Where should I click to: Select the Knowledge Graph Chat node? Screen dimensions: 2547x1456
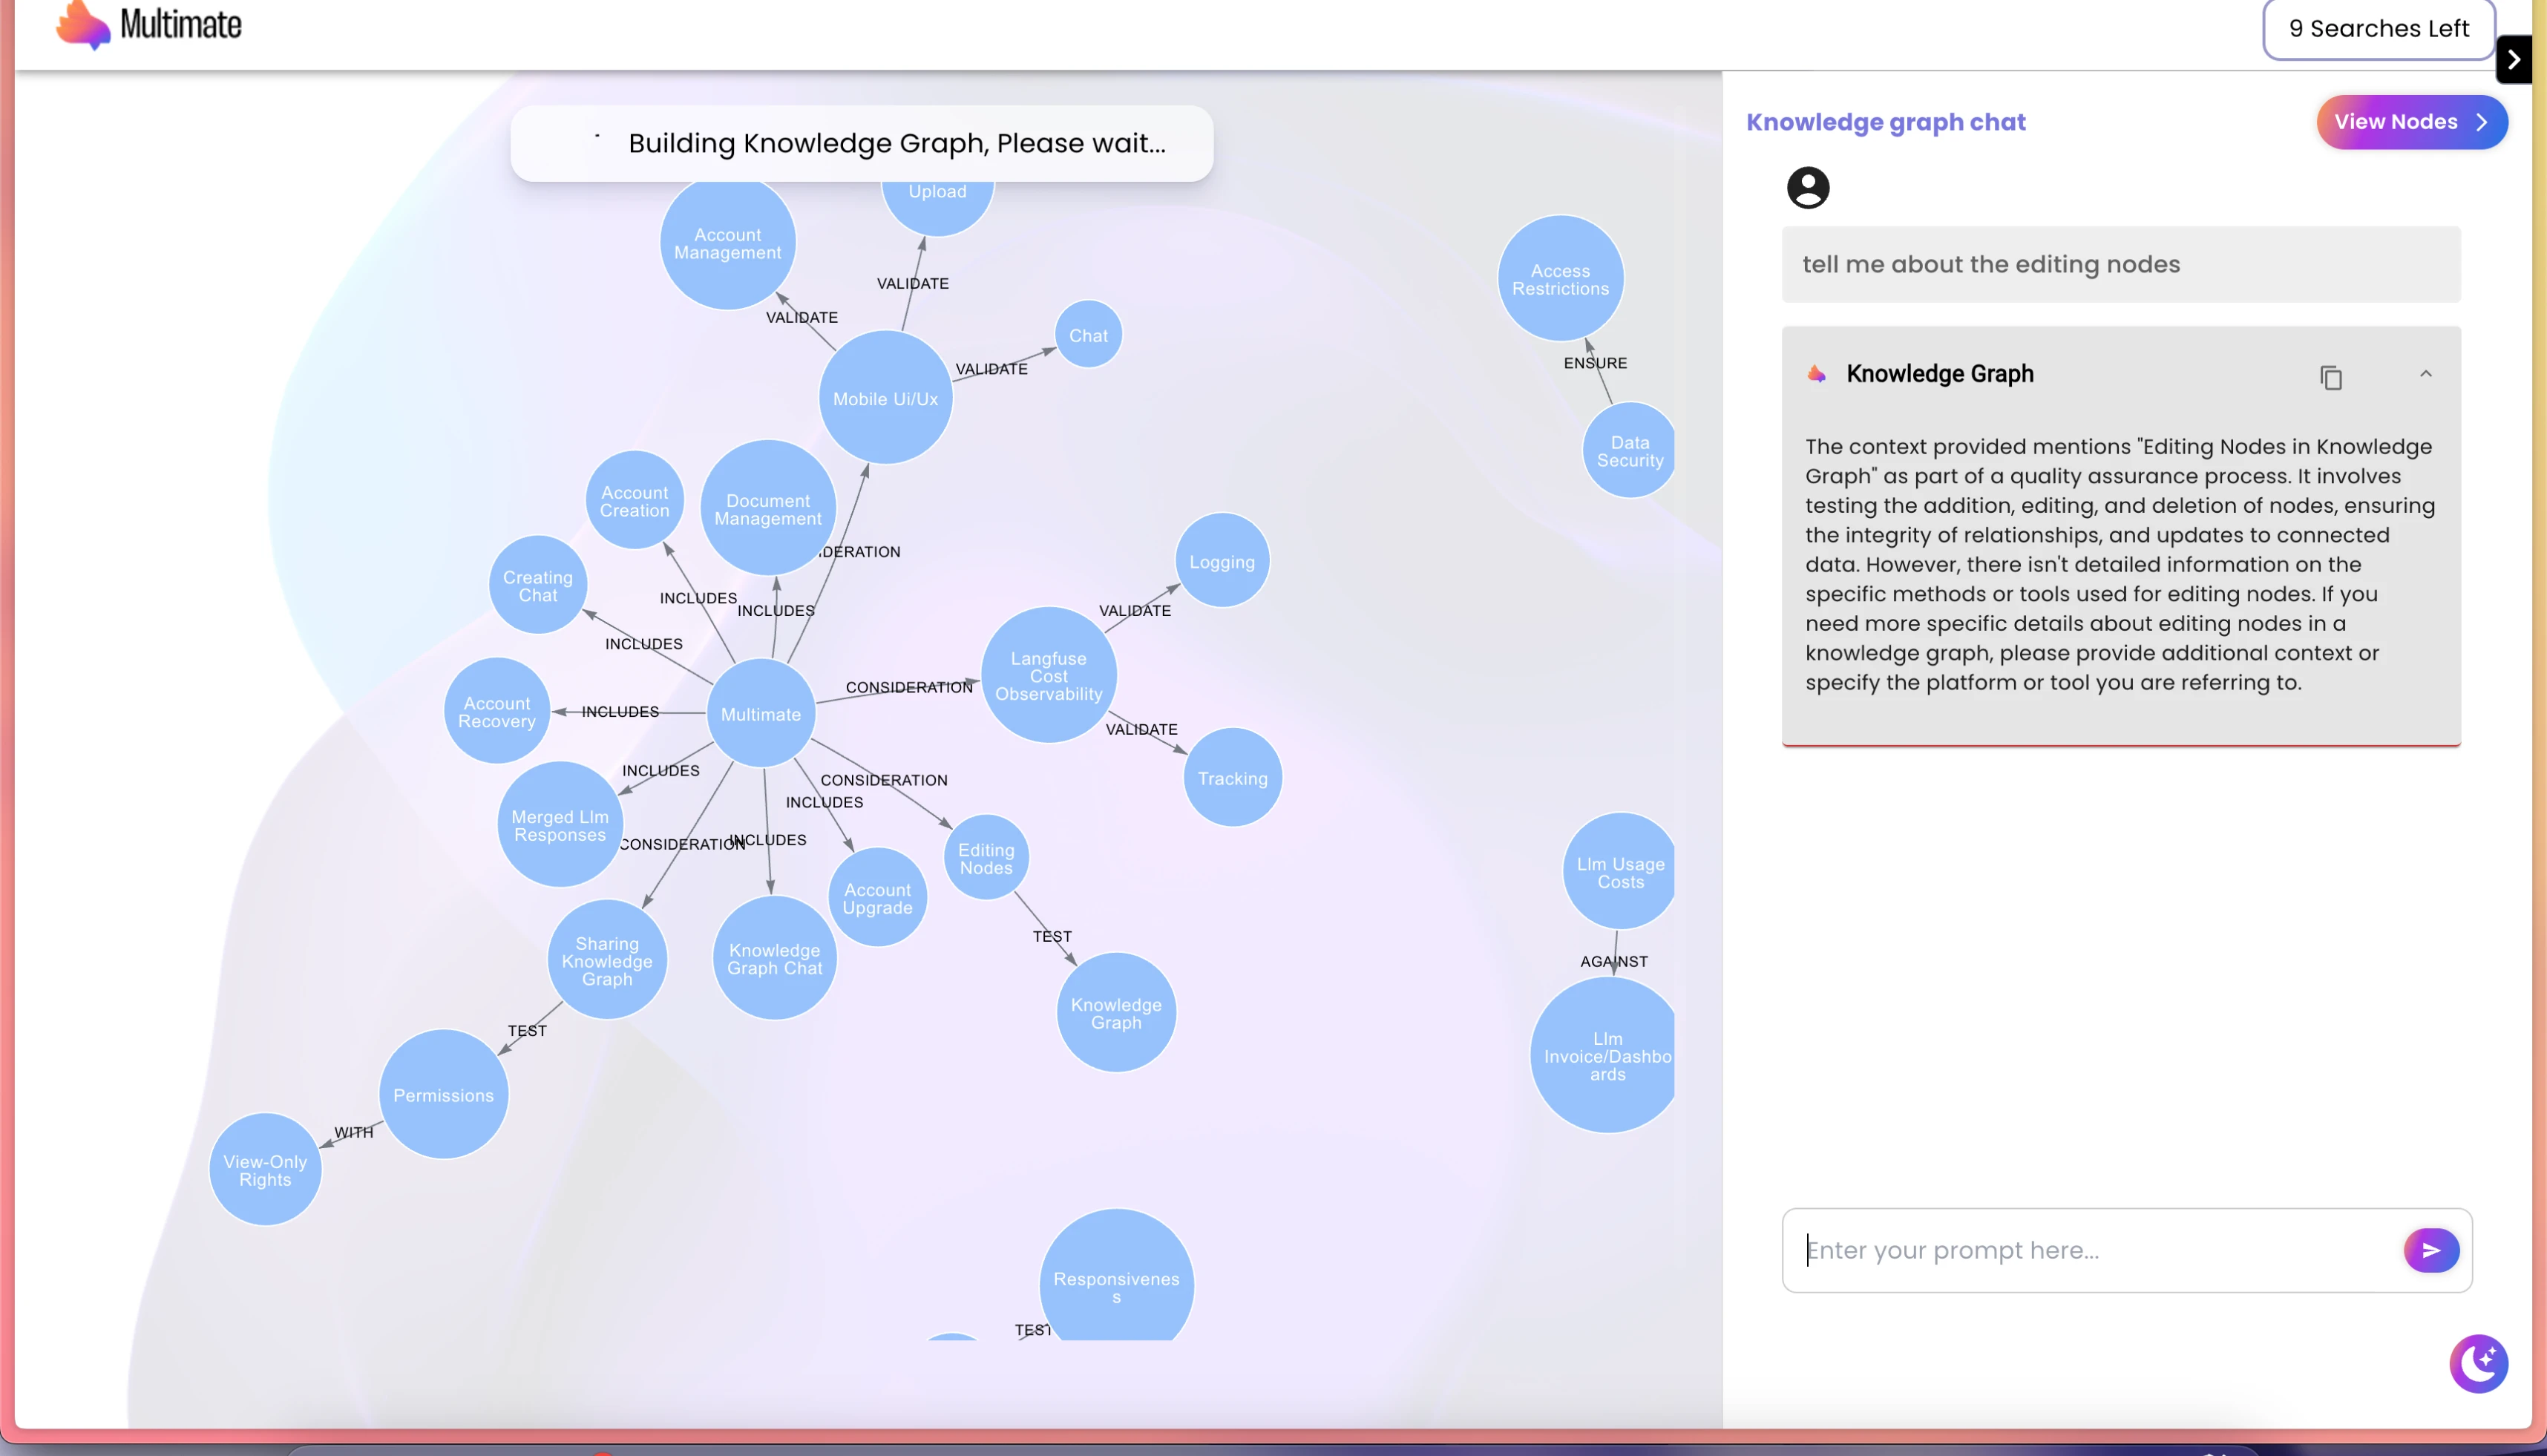774,958
